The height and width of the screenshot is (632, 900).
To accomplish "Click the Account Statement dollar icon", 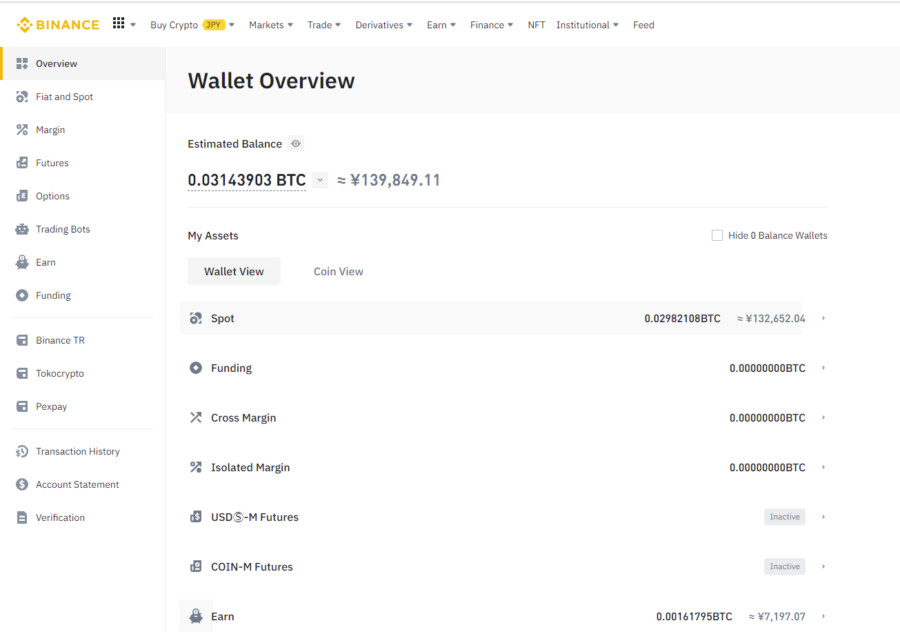I will 22,485.
